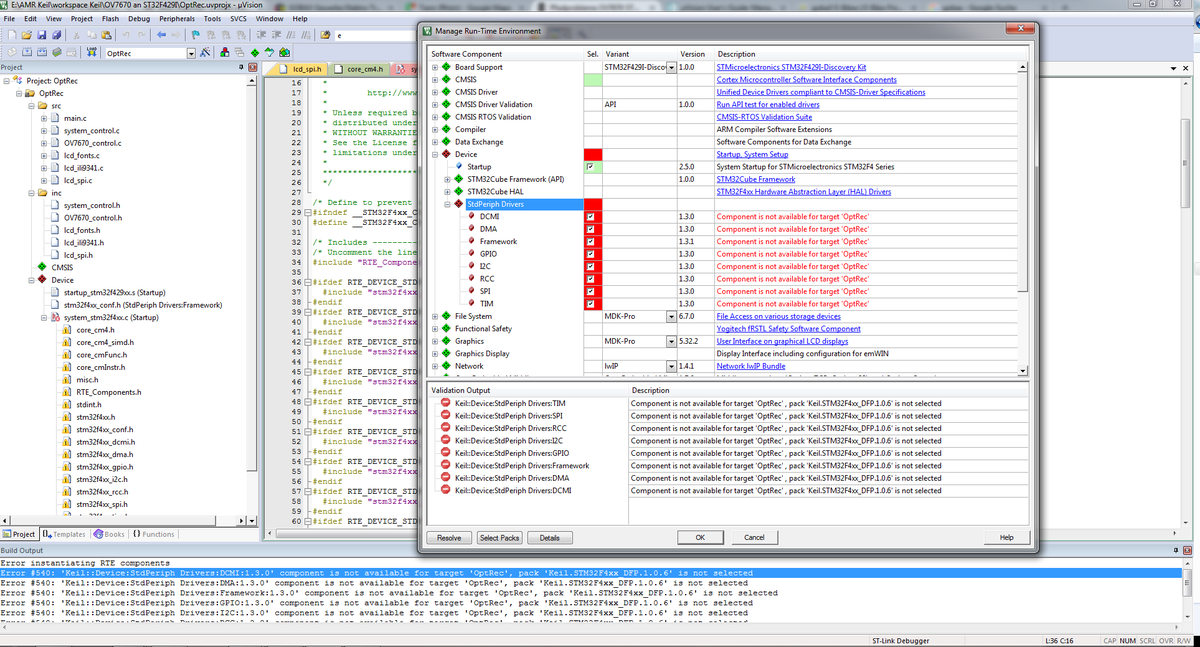Expand the CMSIS Driver component
This screenshot has width=1200, height=647.
click(x=435, y=92)
